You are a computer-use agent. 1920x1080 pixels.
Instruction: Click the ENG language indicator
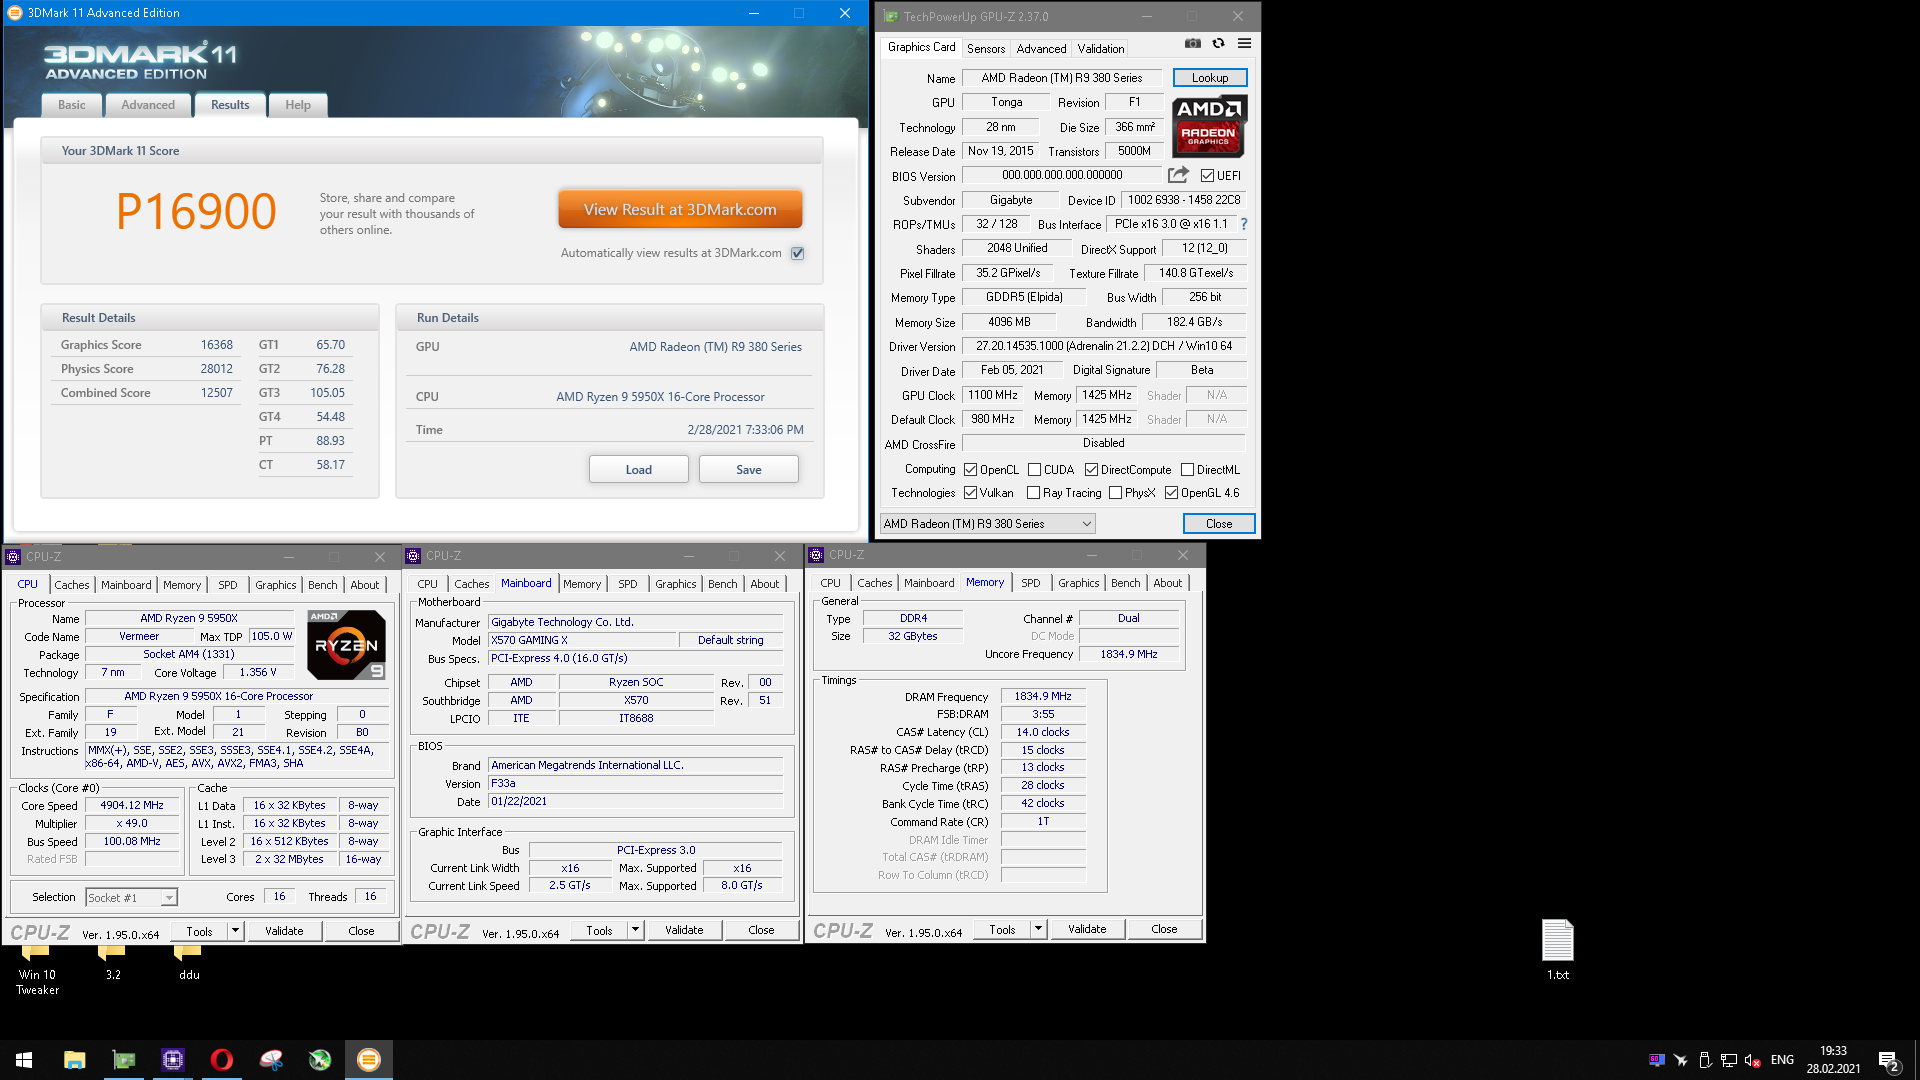[1782, 1060]
